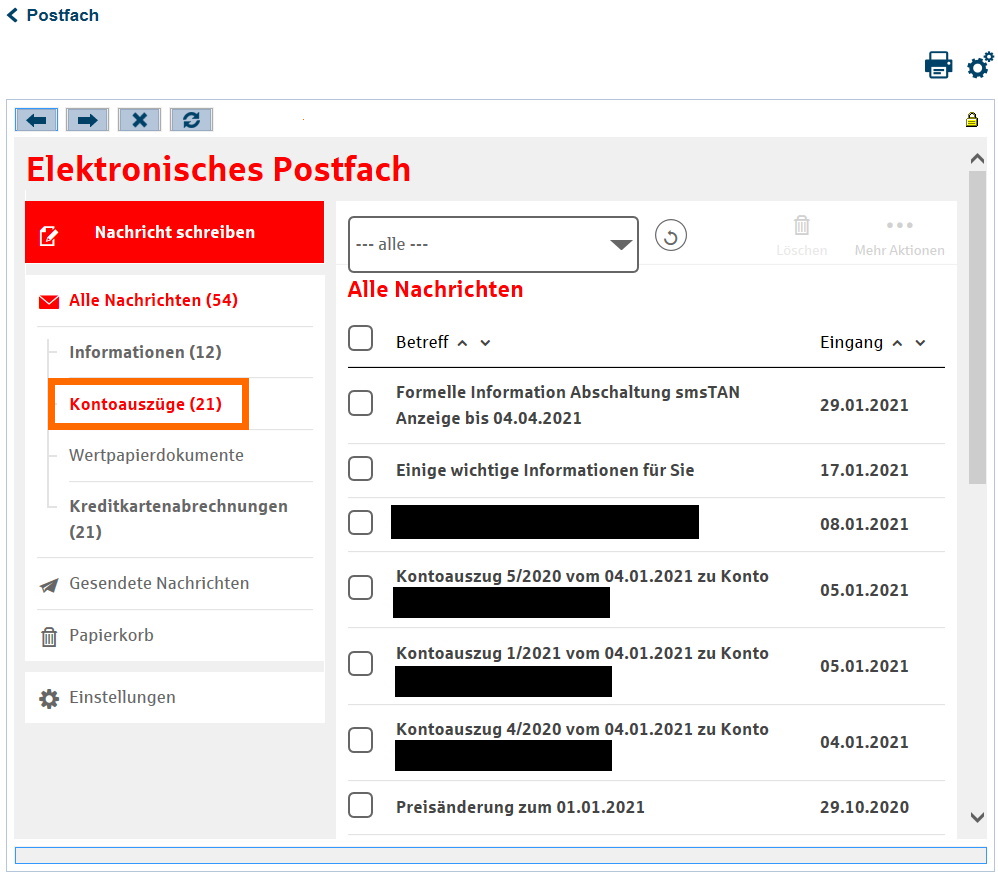The width and height of the screenshot is (998, 874).
Task: Tick the select-all checkbox beside Betreff
Action: [x=361, y=338]
